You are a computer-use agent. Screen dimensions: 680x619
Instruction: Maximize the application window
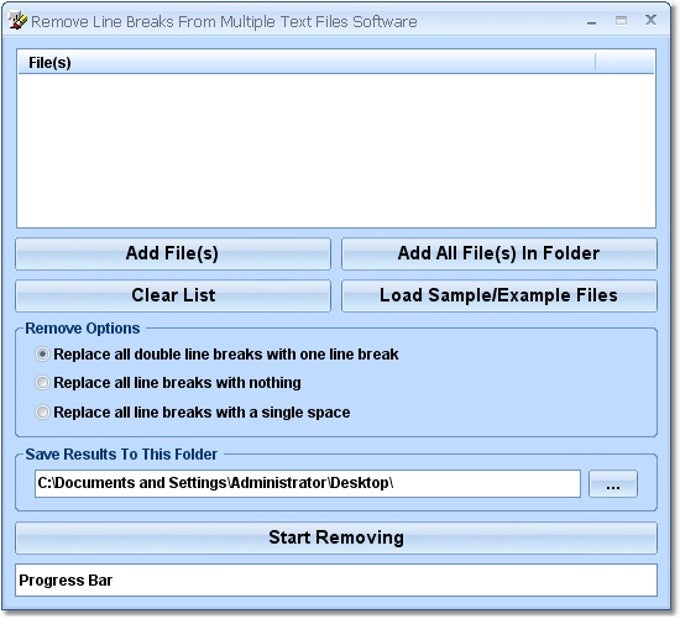point(621,20)
